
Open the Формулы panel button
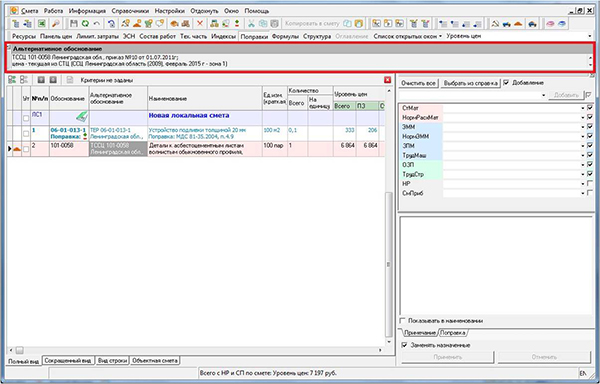coord(285,36)
